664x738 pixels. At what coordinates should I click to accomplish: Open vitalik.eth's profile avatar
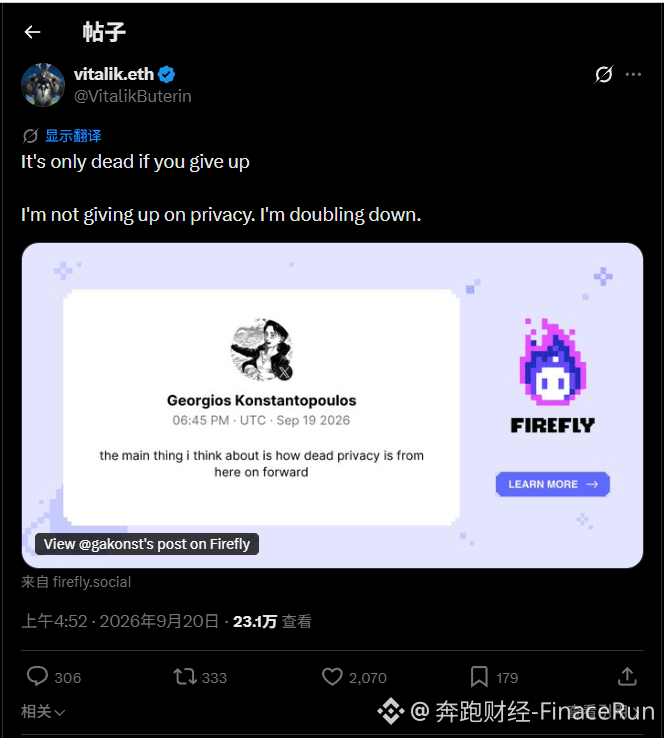(x=43, y=85)
